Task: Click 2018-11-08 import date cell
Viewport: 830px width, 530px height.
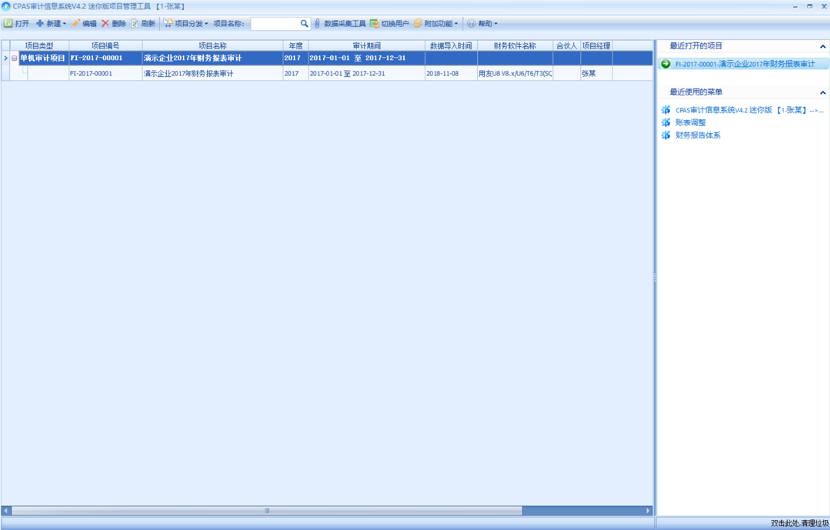Action: pos(451,73)
